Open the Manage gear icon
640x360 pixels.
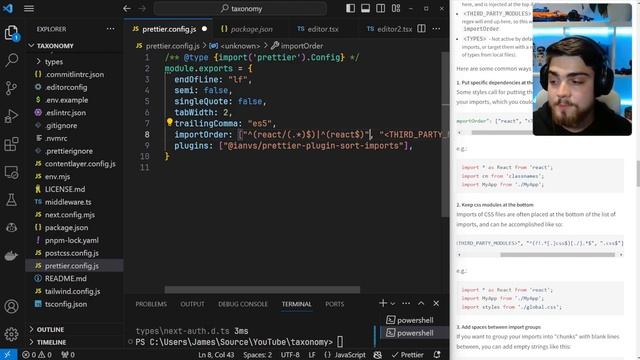coord(11,334)
